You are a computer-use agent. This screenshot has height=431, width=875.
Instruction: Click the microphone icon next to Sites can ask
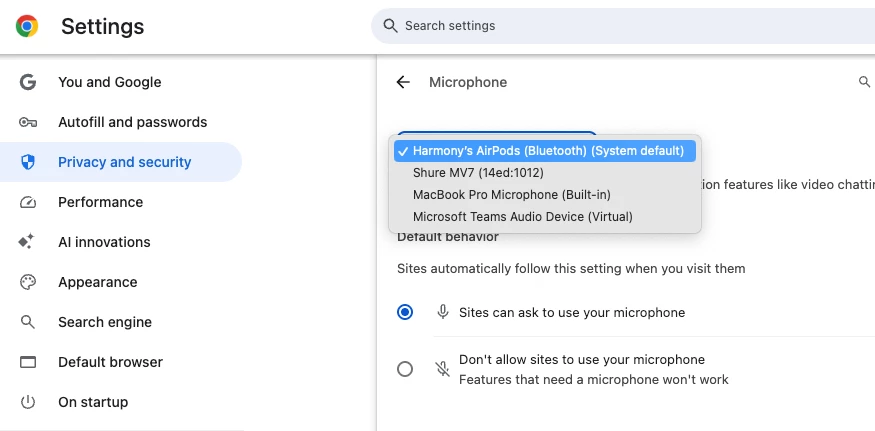pos(443,312)
